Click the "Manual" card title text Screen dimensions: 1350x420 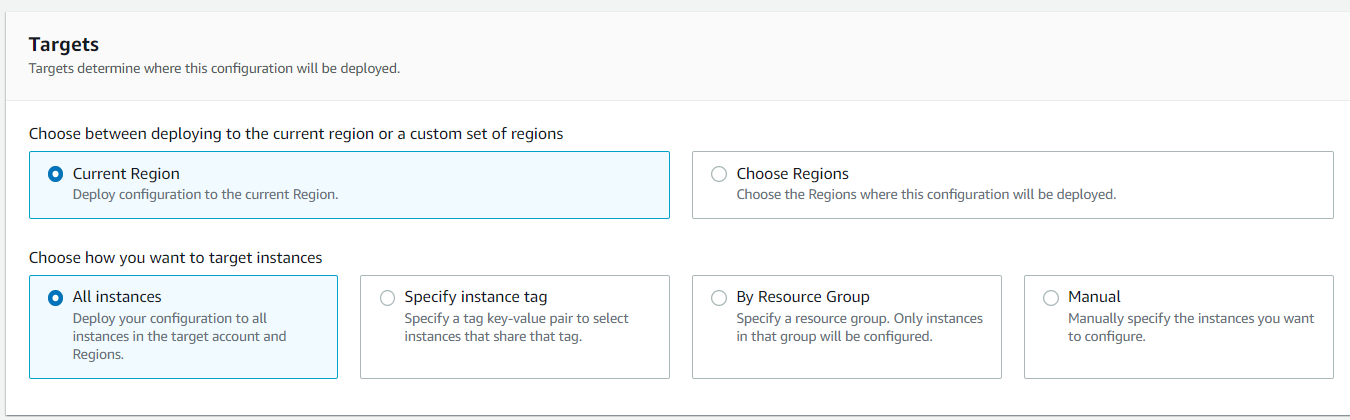[1094, 297]
